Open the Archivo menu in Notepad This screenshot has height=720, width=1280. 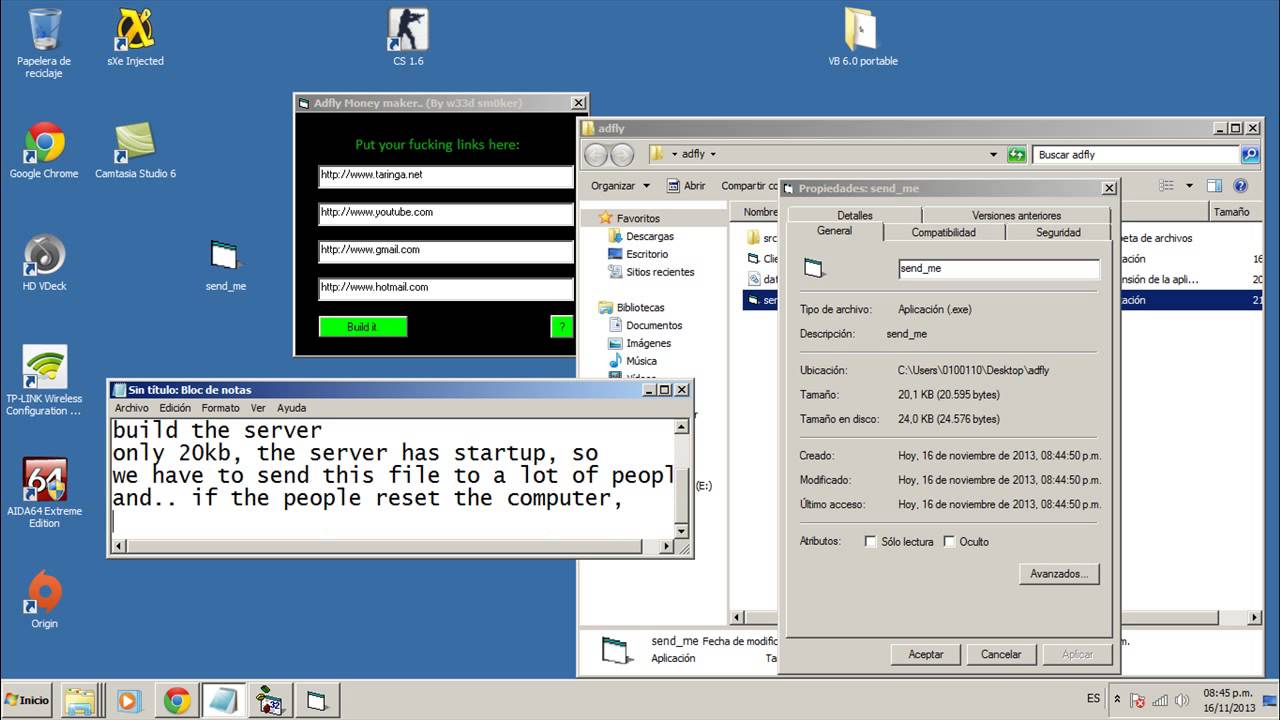coord(132,408)
